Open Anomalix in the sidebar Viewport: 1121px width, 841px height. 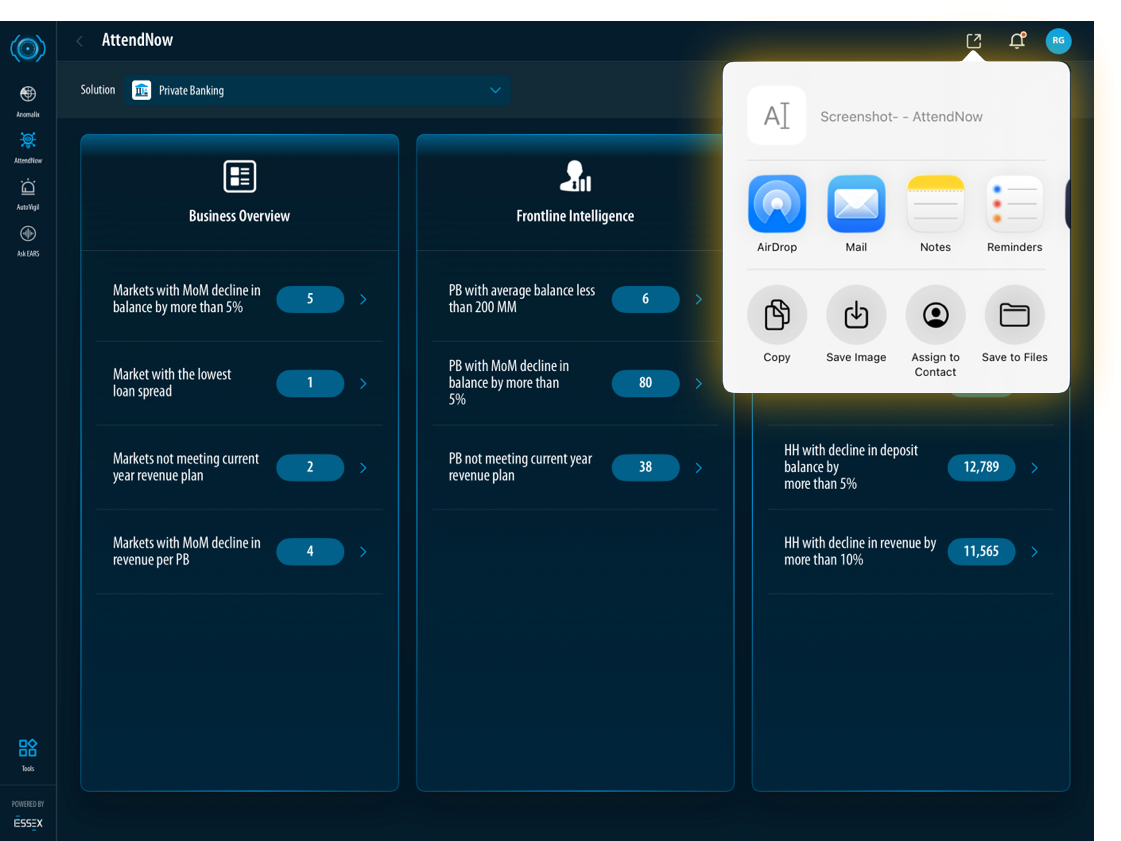click(28, 96)
